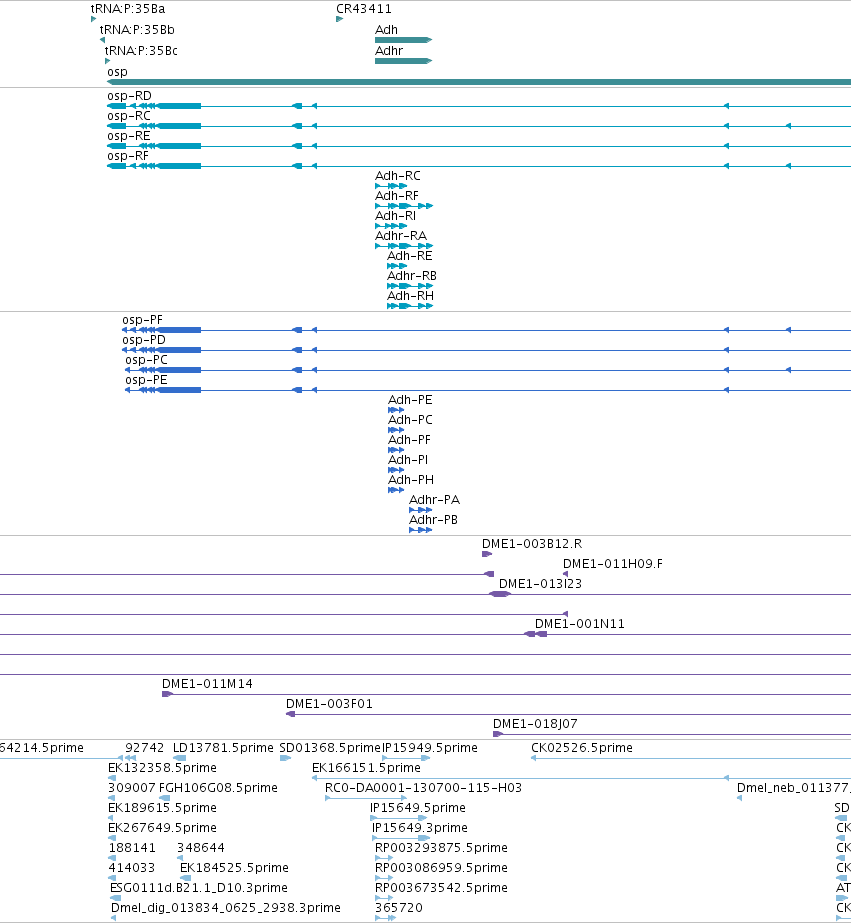Select the FGH106G08.5prime EST label
Viewport: 851px width, 923px height.
point(218,788)
